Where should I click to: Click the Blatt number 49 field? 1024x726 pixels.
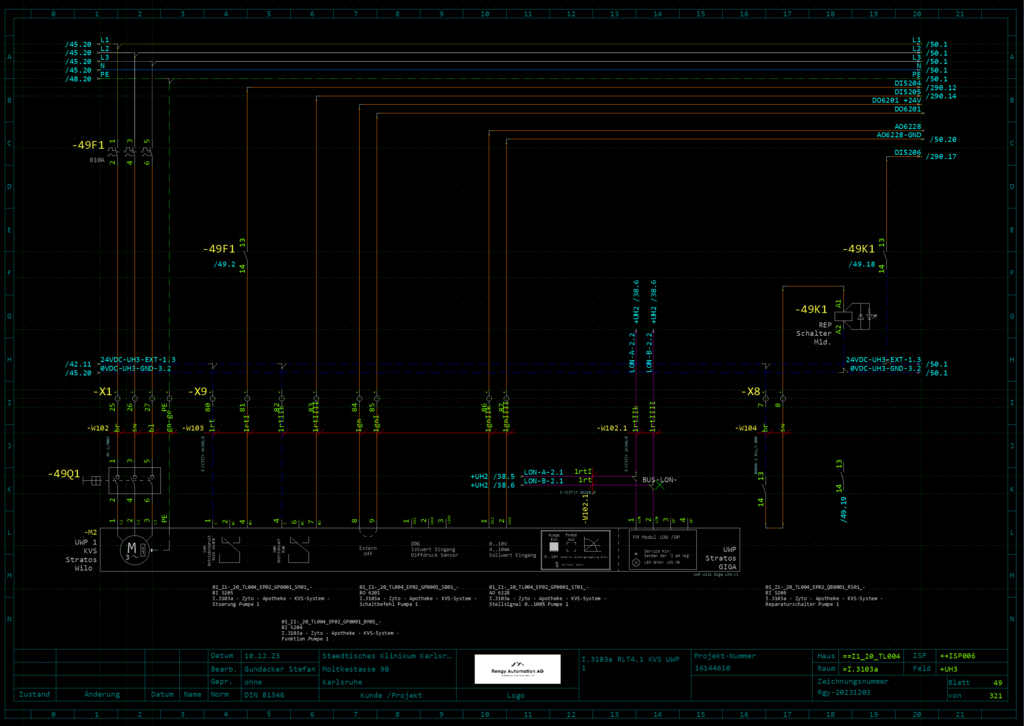pyautogui.click(x=996, y=681)
